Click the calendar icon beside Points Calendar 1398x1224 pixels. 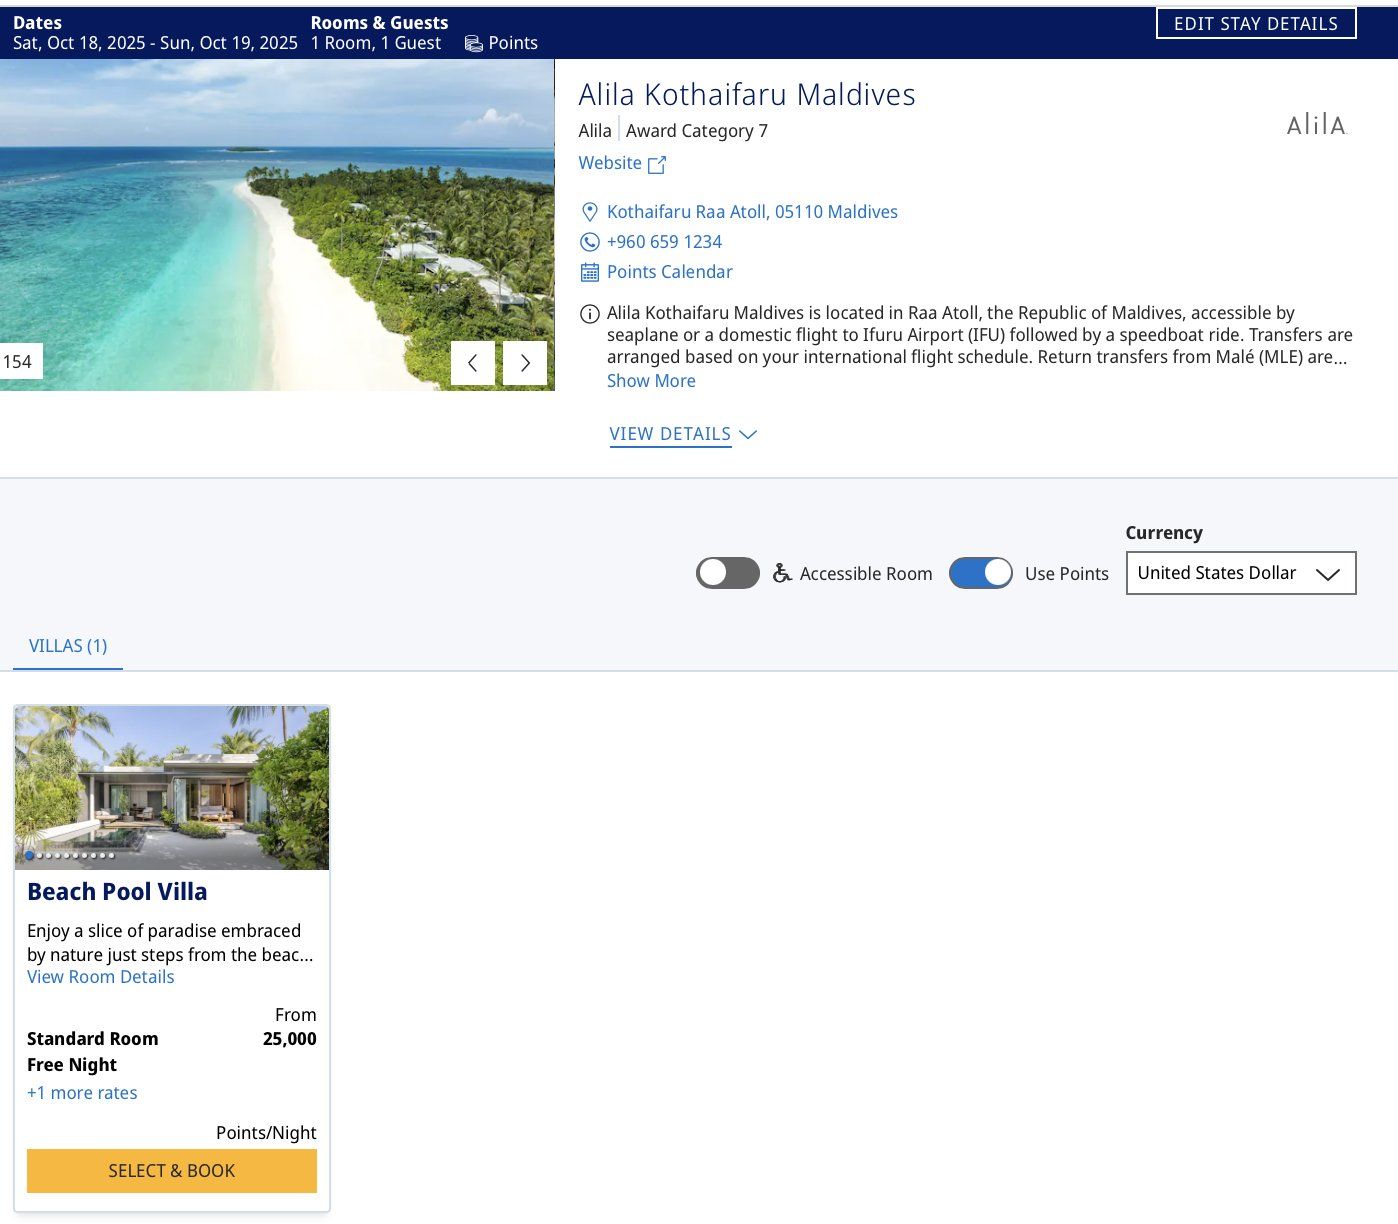coord(590,272)
